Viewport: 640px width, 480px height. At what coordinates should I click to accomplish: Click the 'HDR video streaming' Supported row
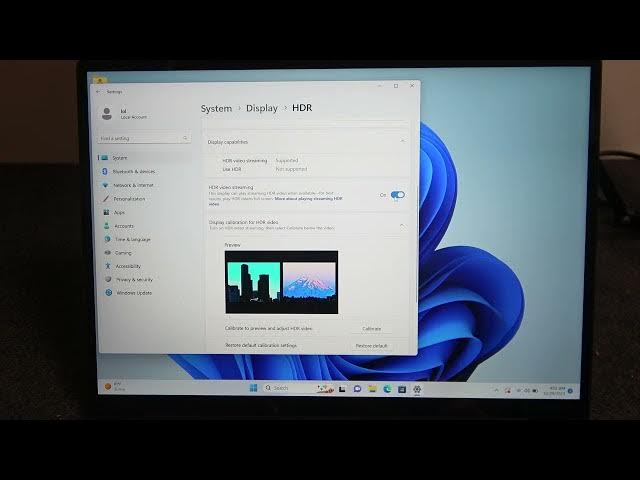point(260,160)
